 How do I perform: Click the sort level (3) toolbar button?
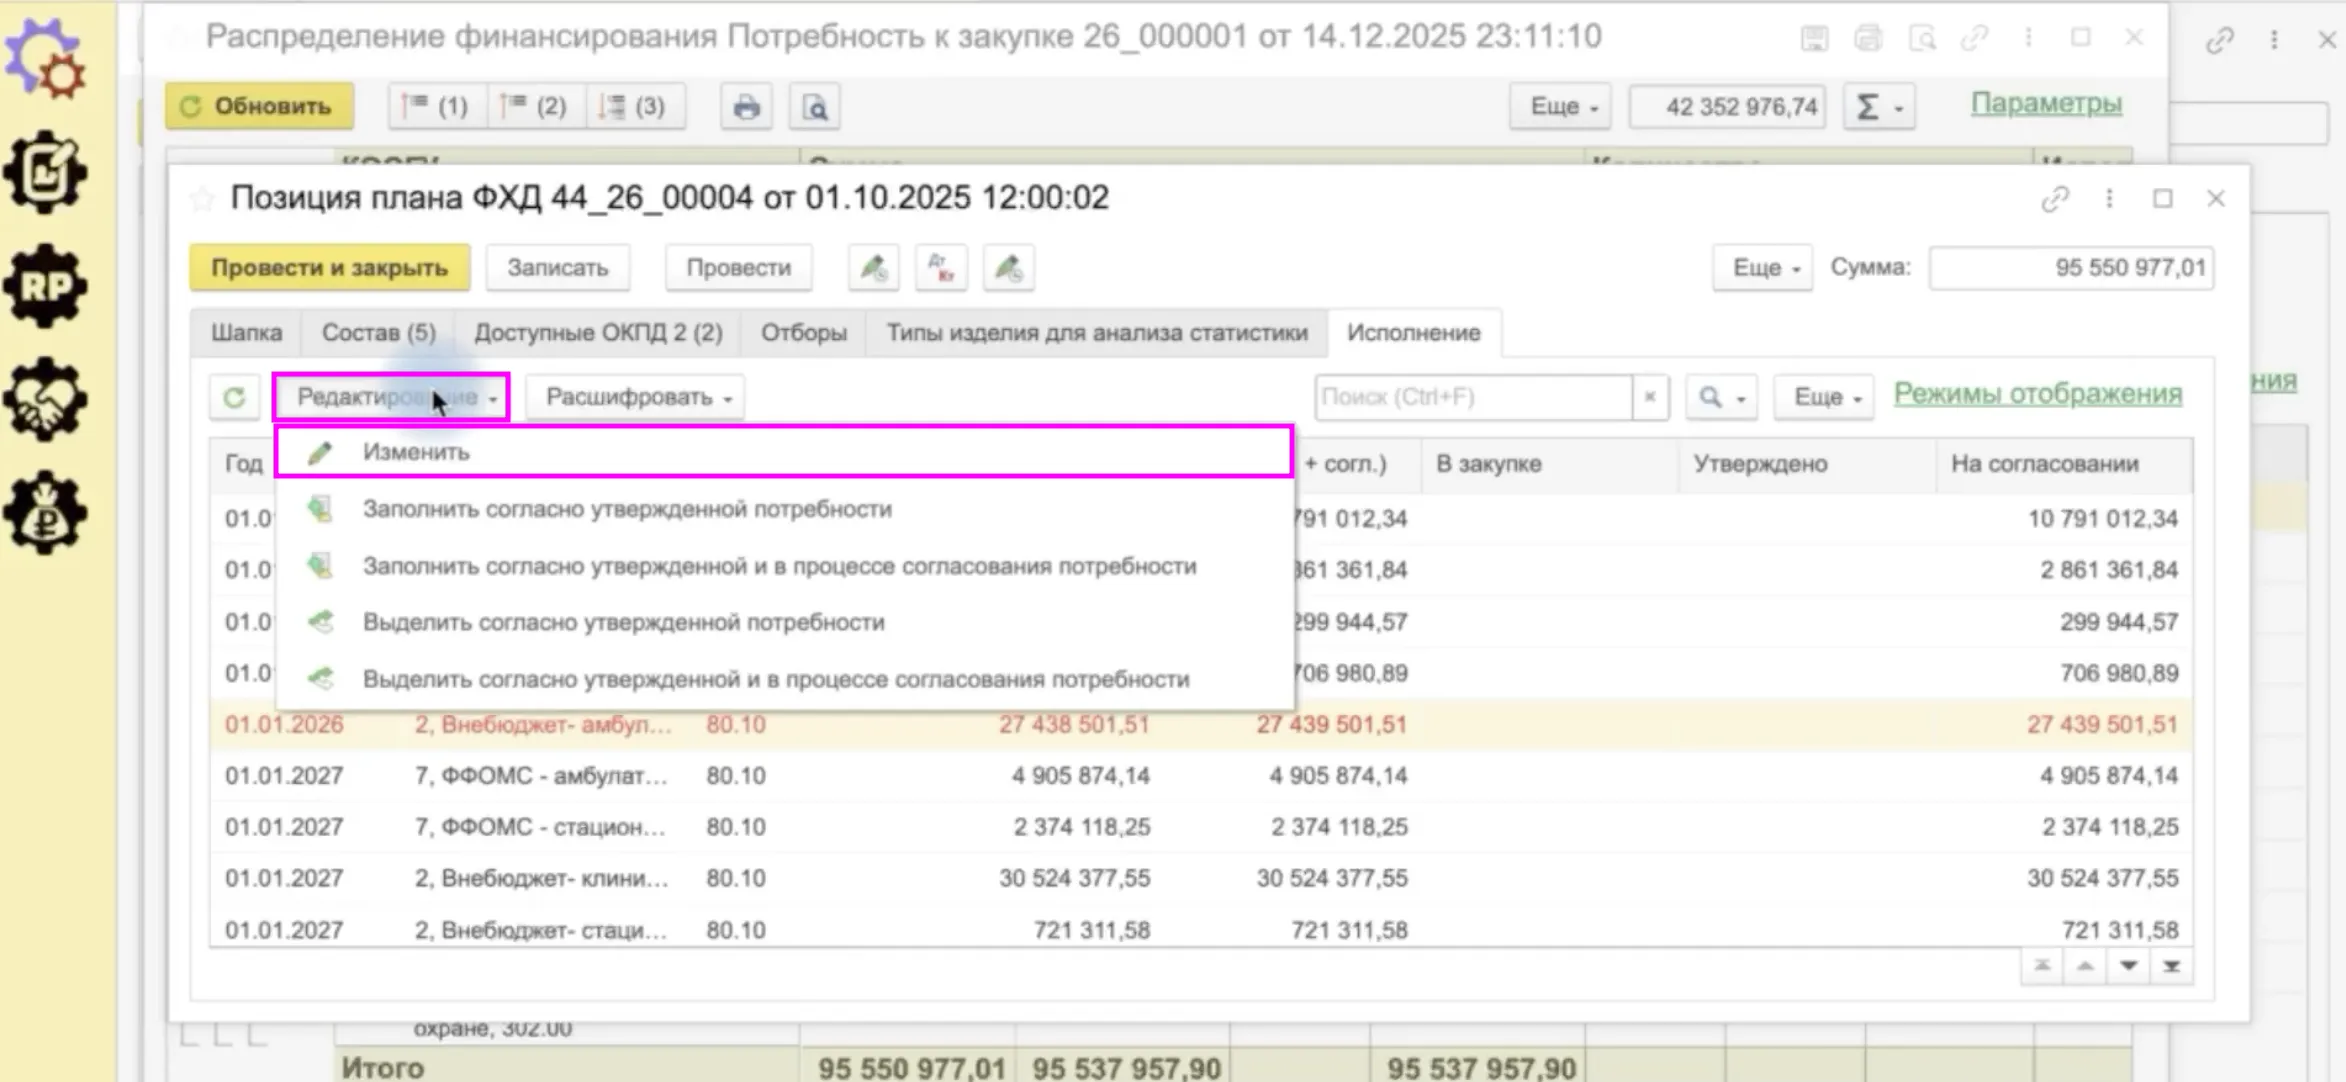(x=636, y=107)
